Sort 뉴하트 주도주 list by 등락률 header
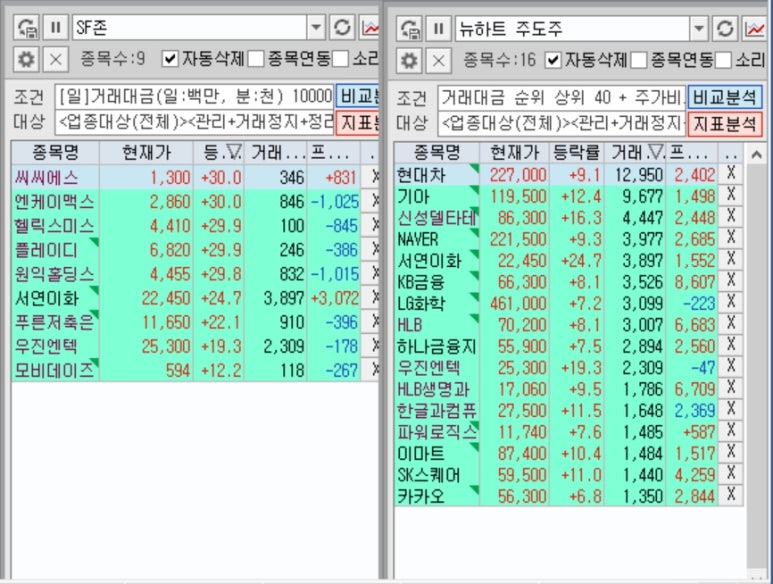The image size is (773, 584). click(x=576, y=153)
